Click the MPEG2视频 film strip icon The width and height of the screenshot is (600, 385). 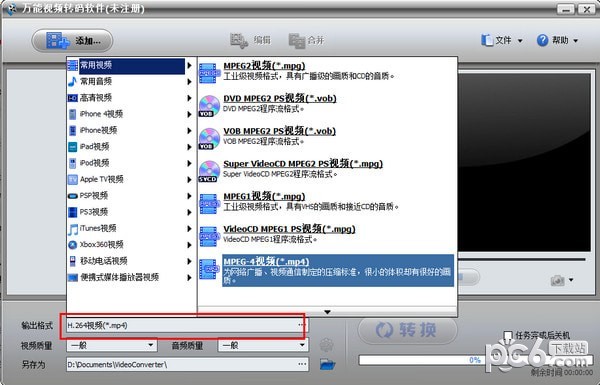(209, 73)
